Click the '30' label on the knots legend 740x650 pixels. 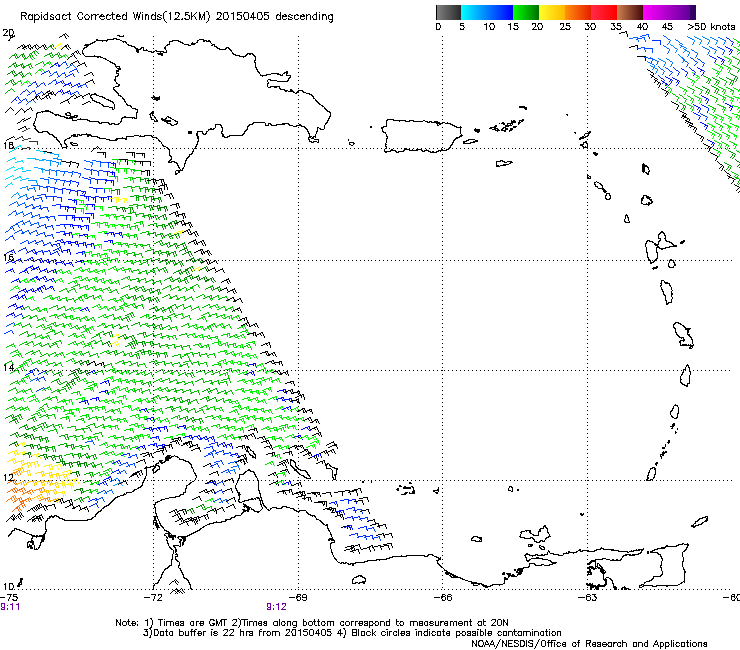tap(590, 27)
